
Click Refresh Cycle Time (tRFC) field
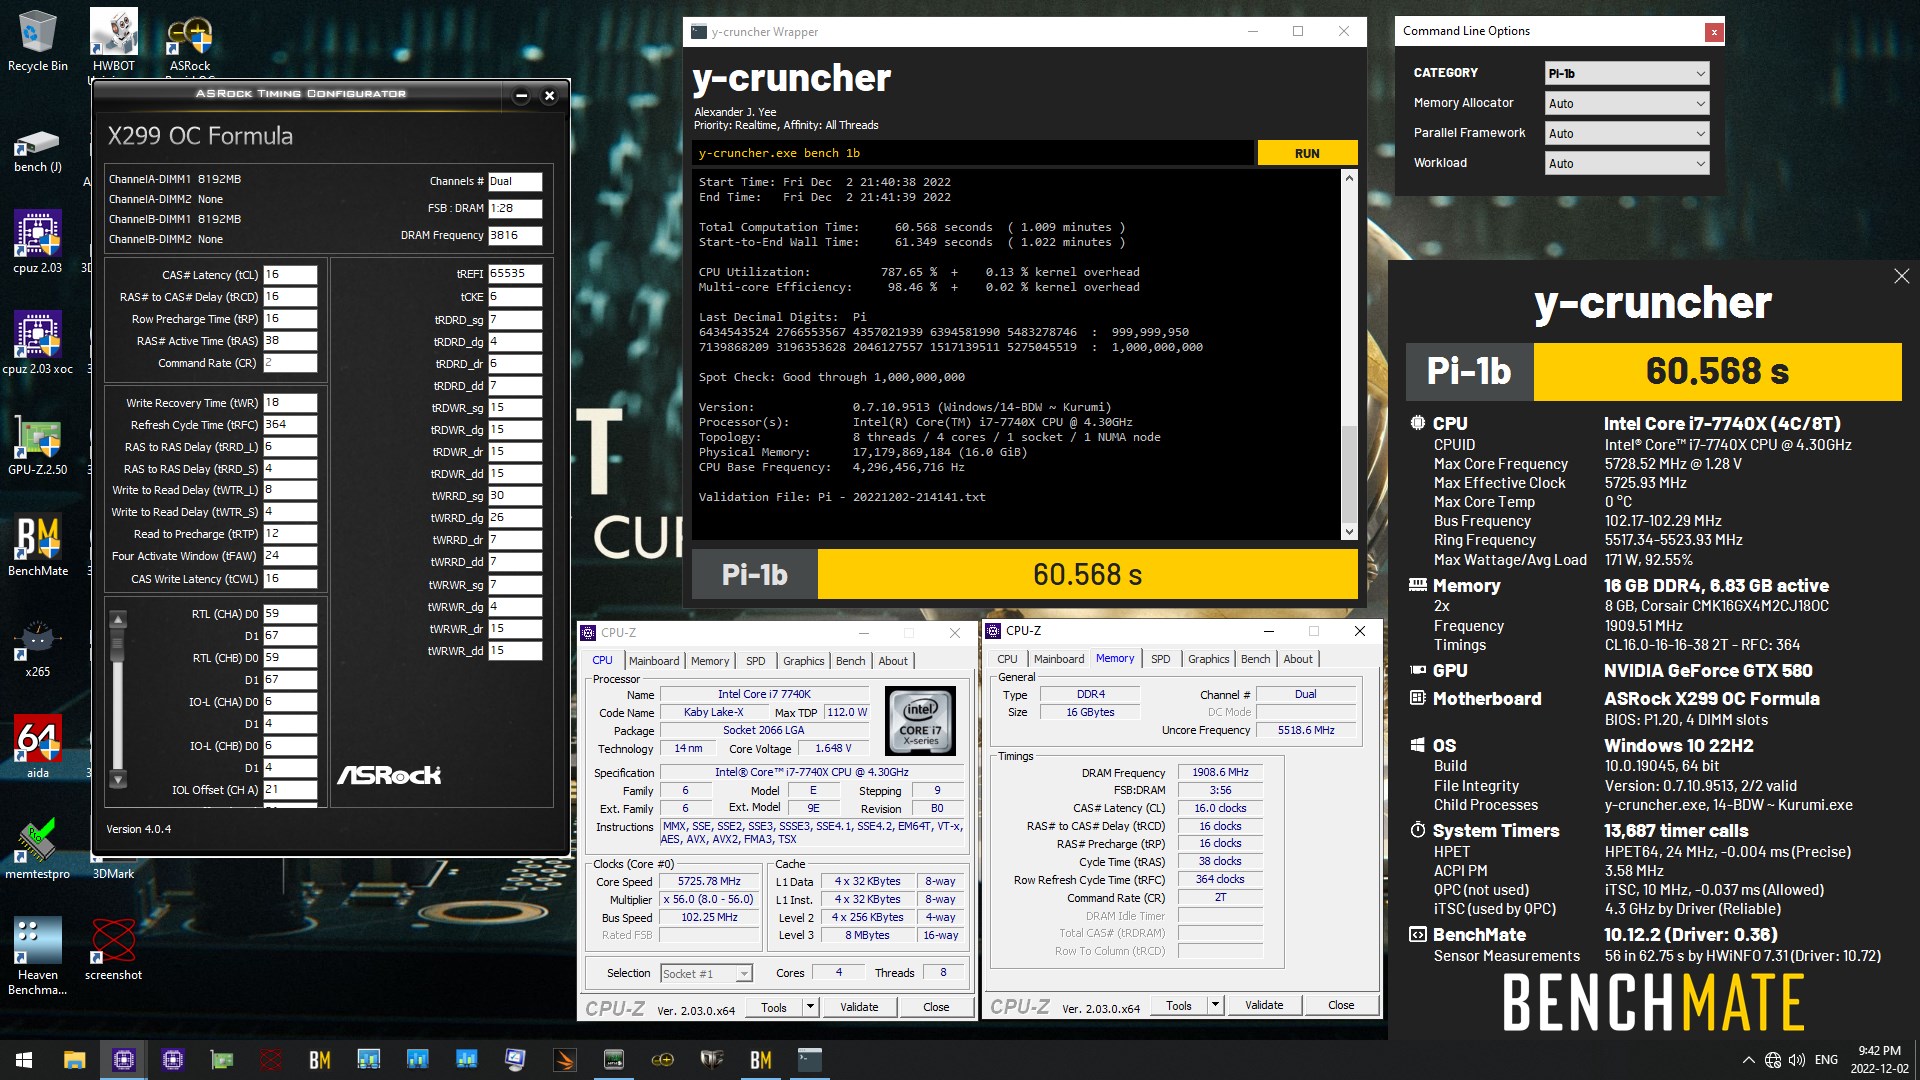290,425
